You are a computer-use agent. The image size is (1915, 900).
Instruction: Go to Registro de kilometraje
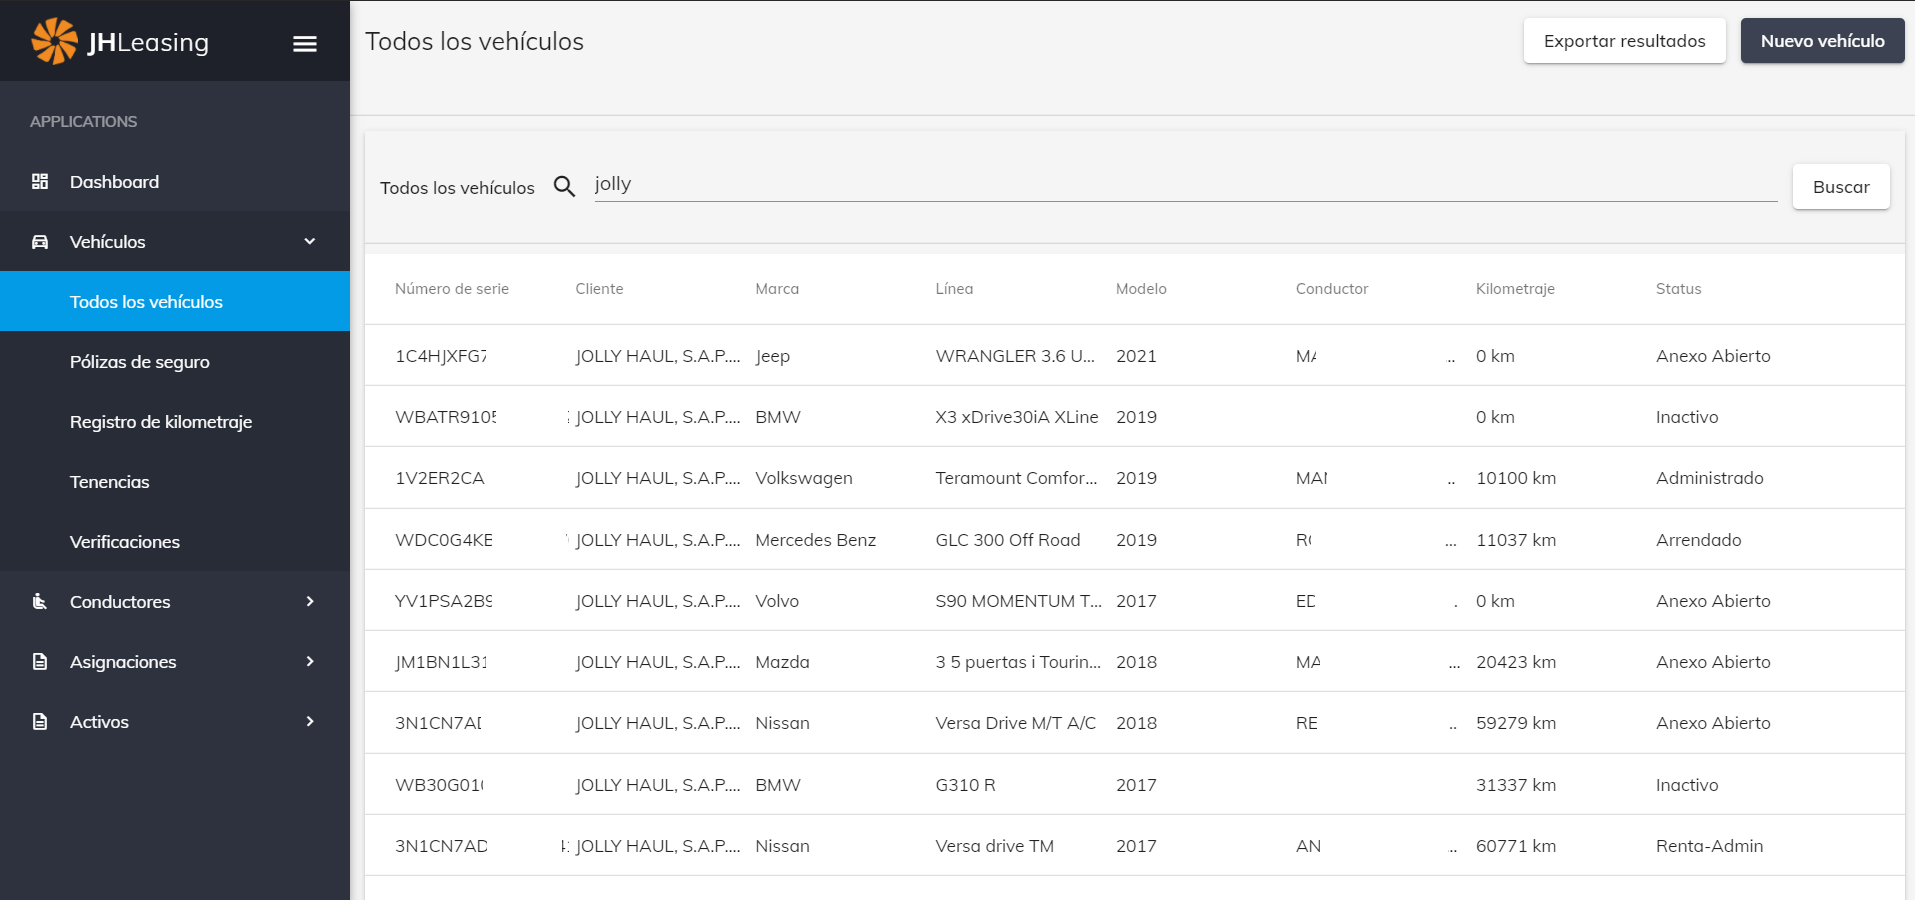coord(161,422)
